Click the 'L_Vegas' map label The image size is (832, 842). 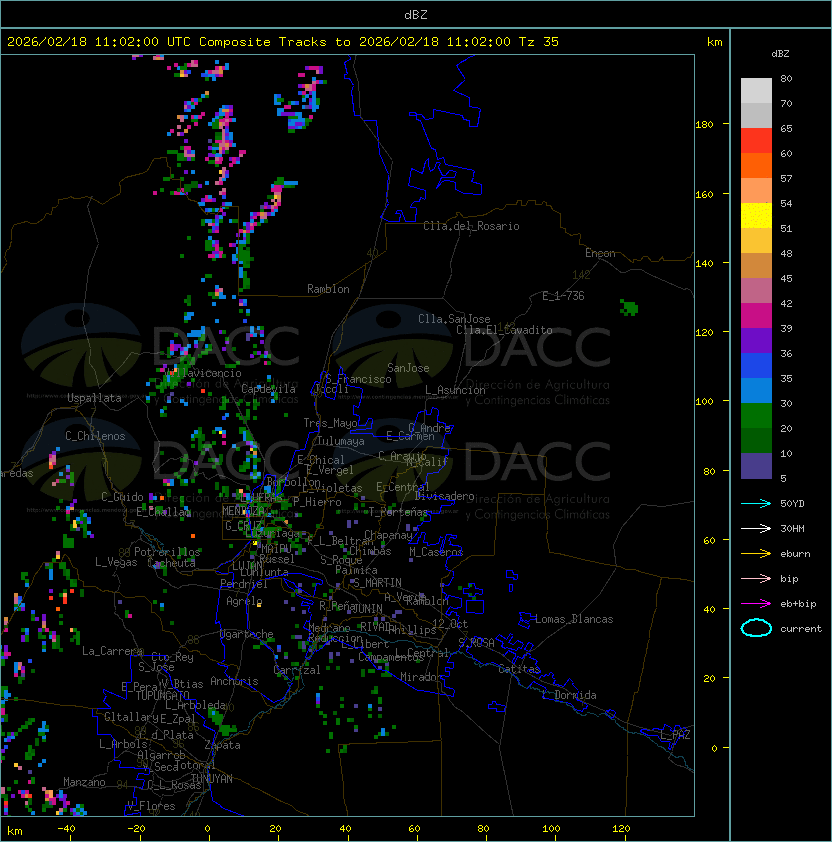(x=116, y=562)
